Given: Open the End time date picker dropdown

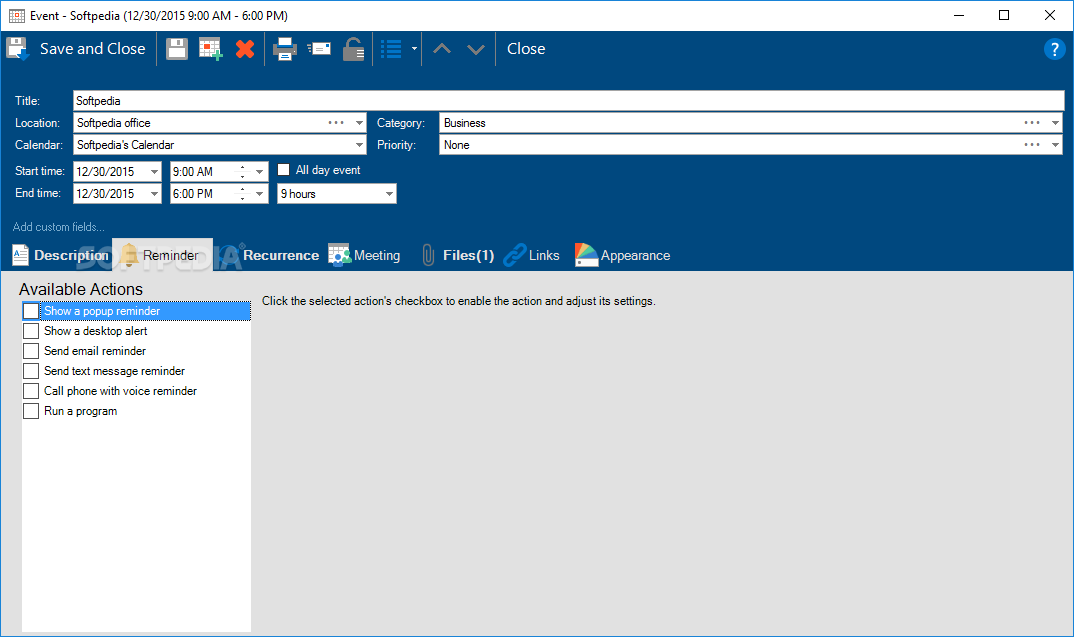Looking at the screenshot, I should [154, 194].
